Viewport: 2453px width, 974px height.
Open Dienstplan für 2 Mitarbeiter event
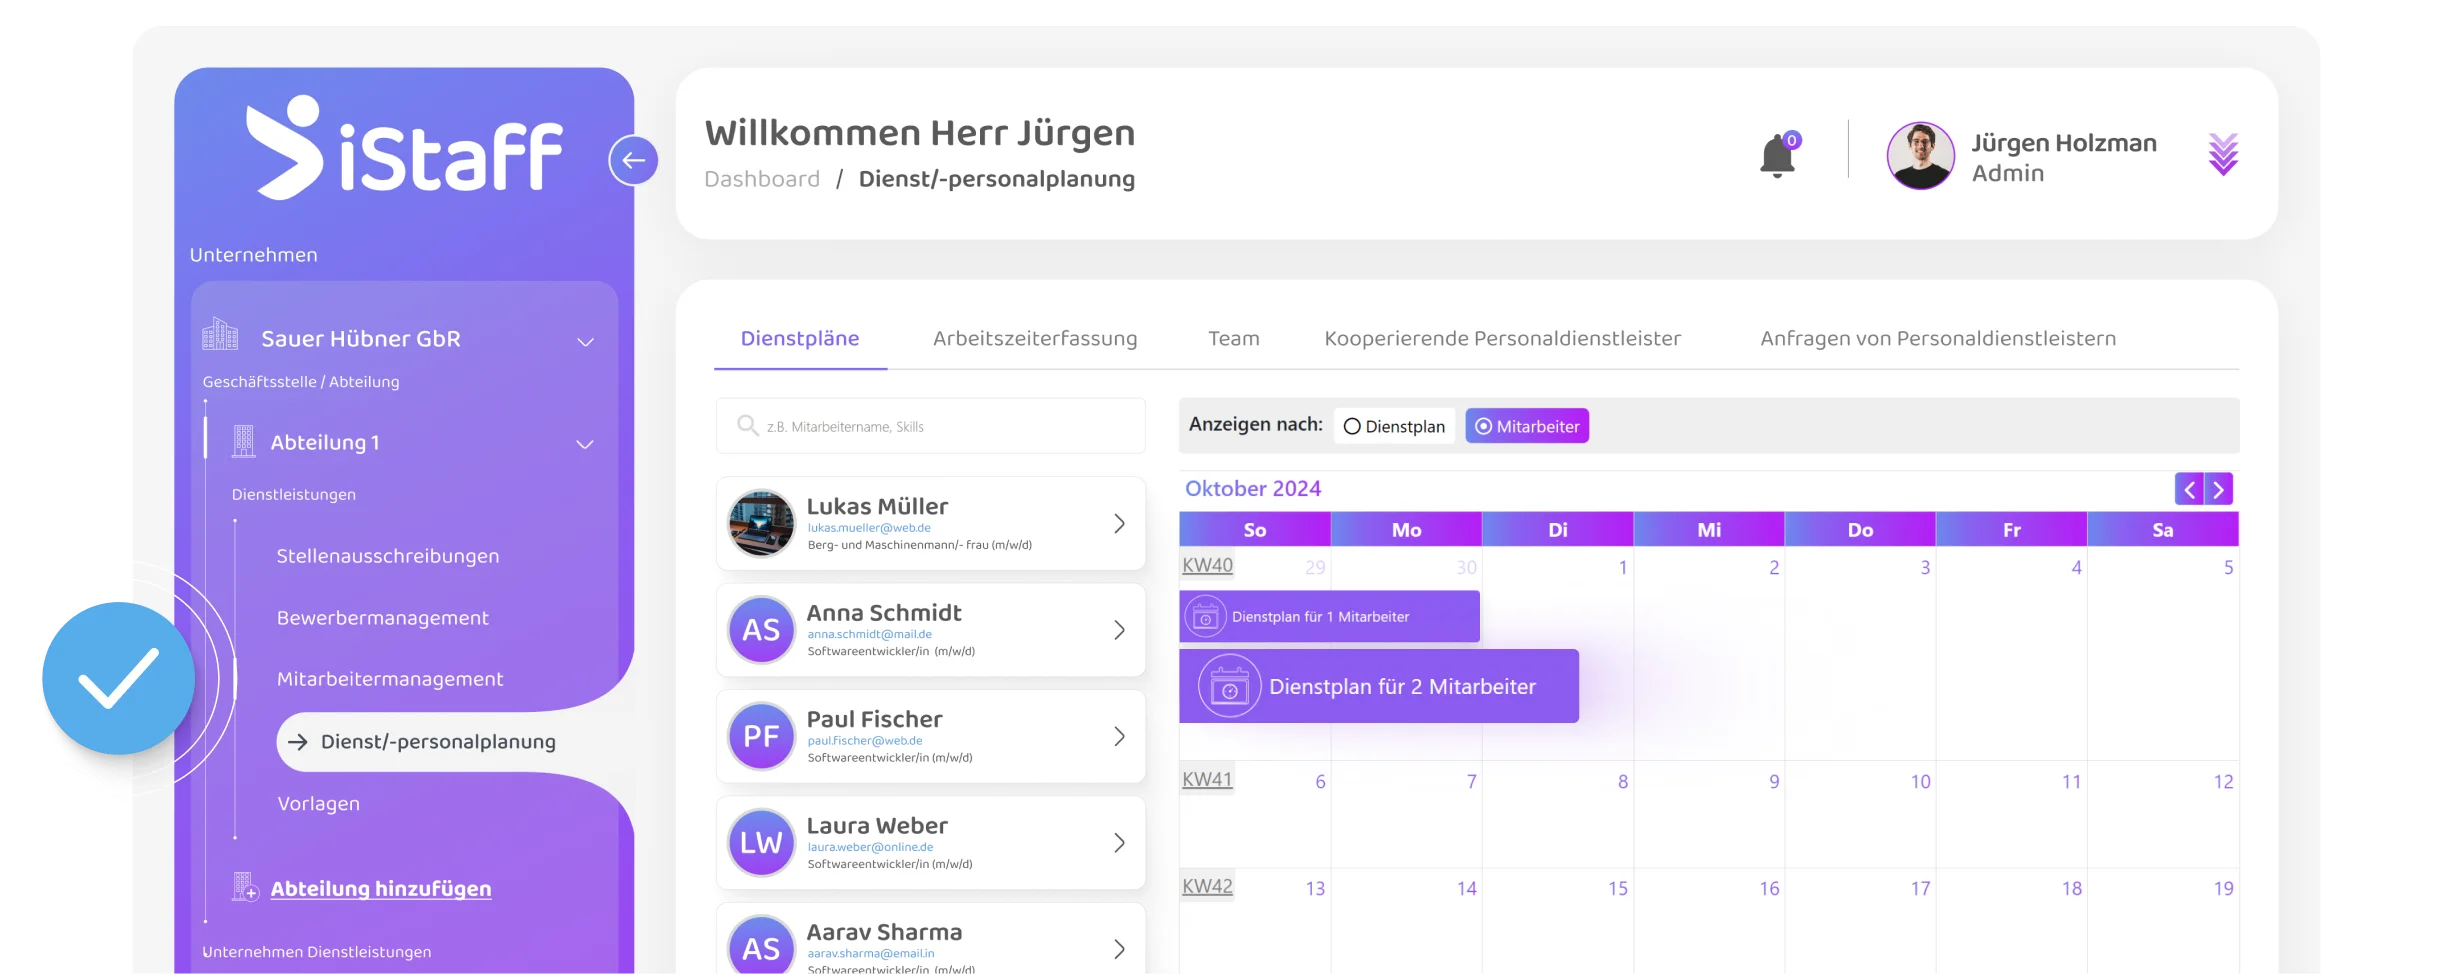[x=1379, y=686]
